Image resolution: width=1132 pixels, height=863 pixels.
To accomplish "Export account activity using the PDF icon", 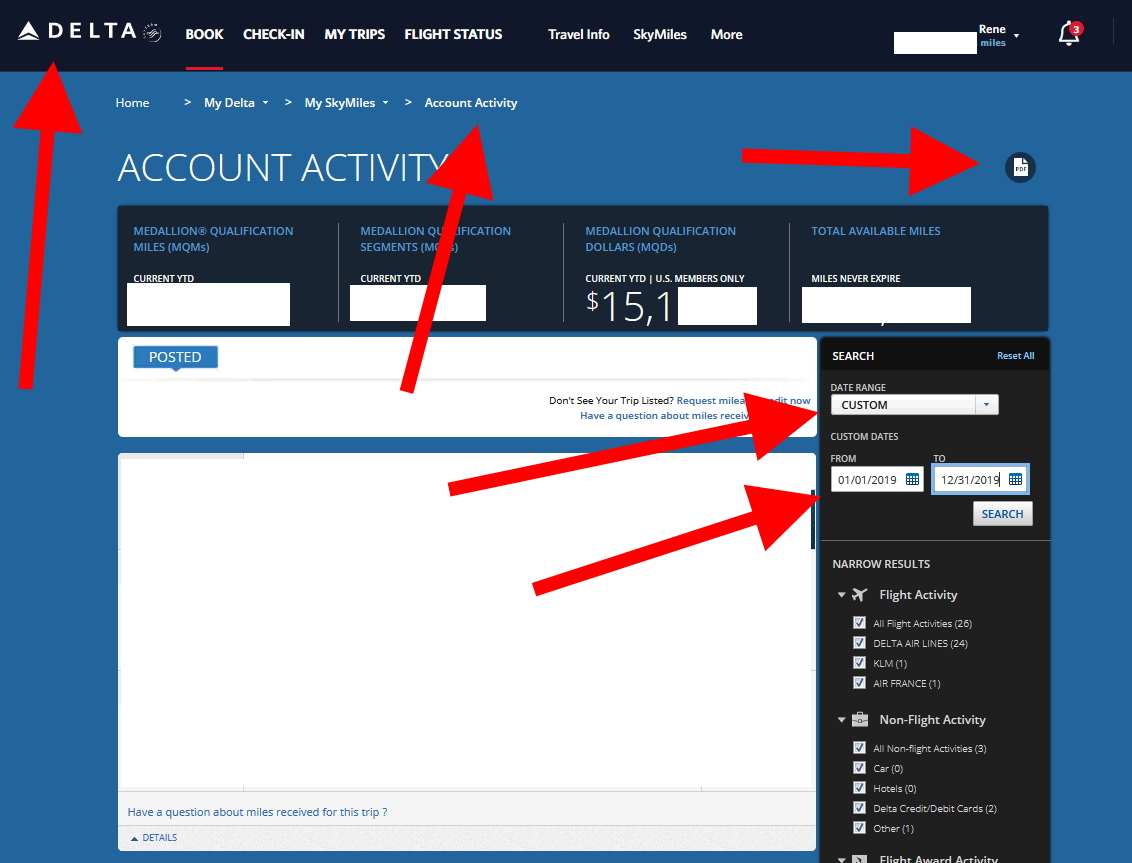I will [1020, 167].
